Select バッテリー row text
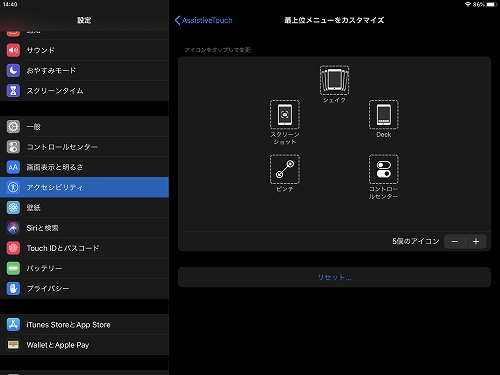 [44, 268]
